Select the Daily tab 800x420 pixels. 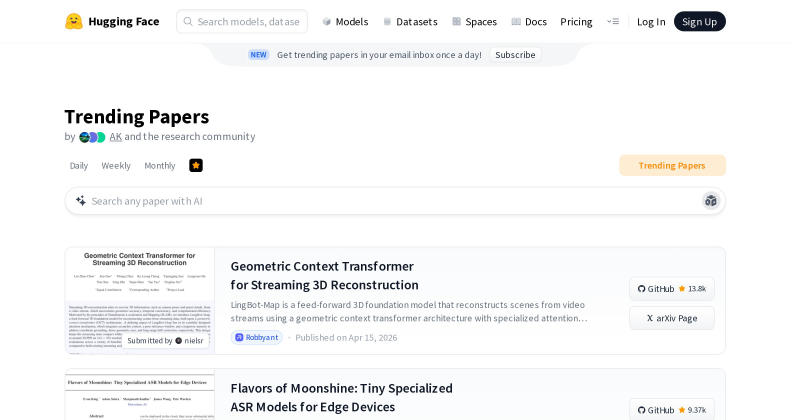(x=79, y=165)
